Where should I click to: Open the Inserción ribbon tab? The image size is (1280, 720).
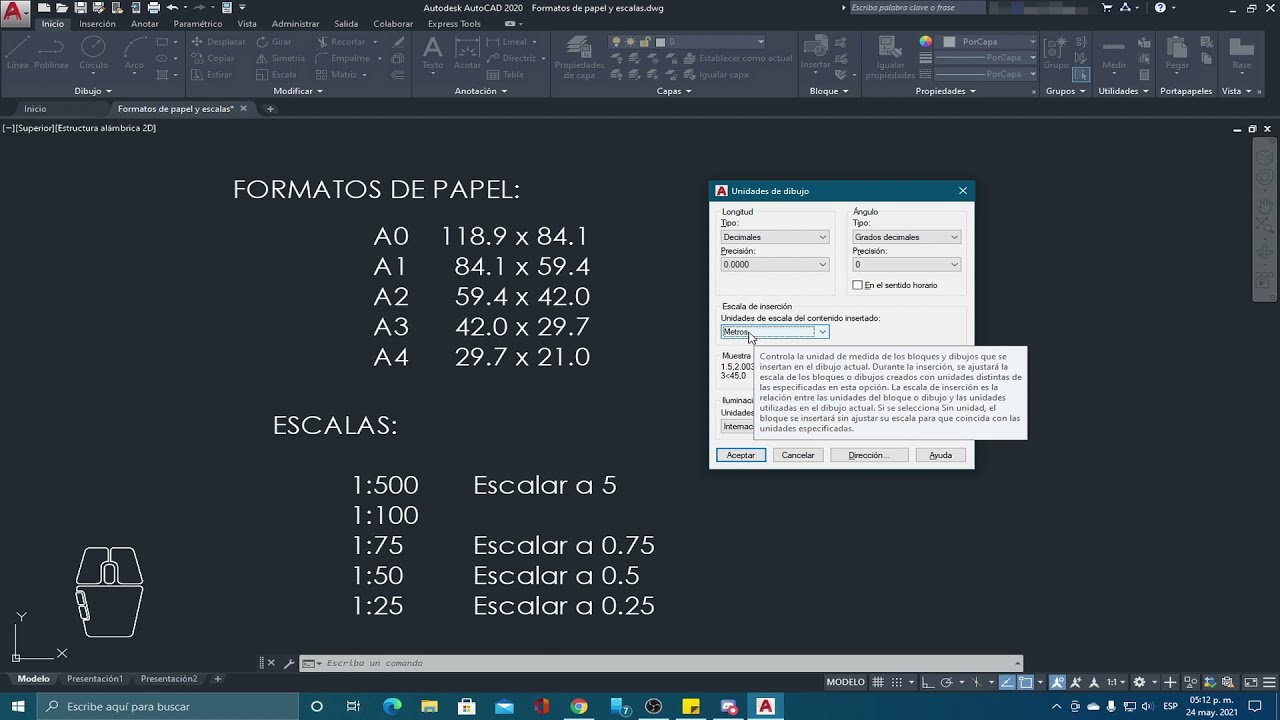(97, 24)
